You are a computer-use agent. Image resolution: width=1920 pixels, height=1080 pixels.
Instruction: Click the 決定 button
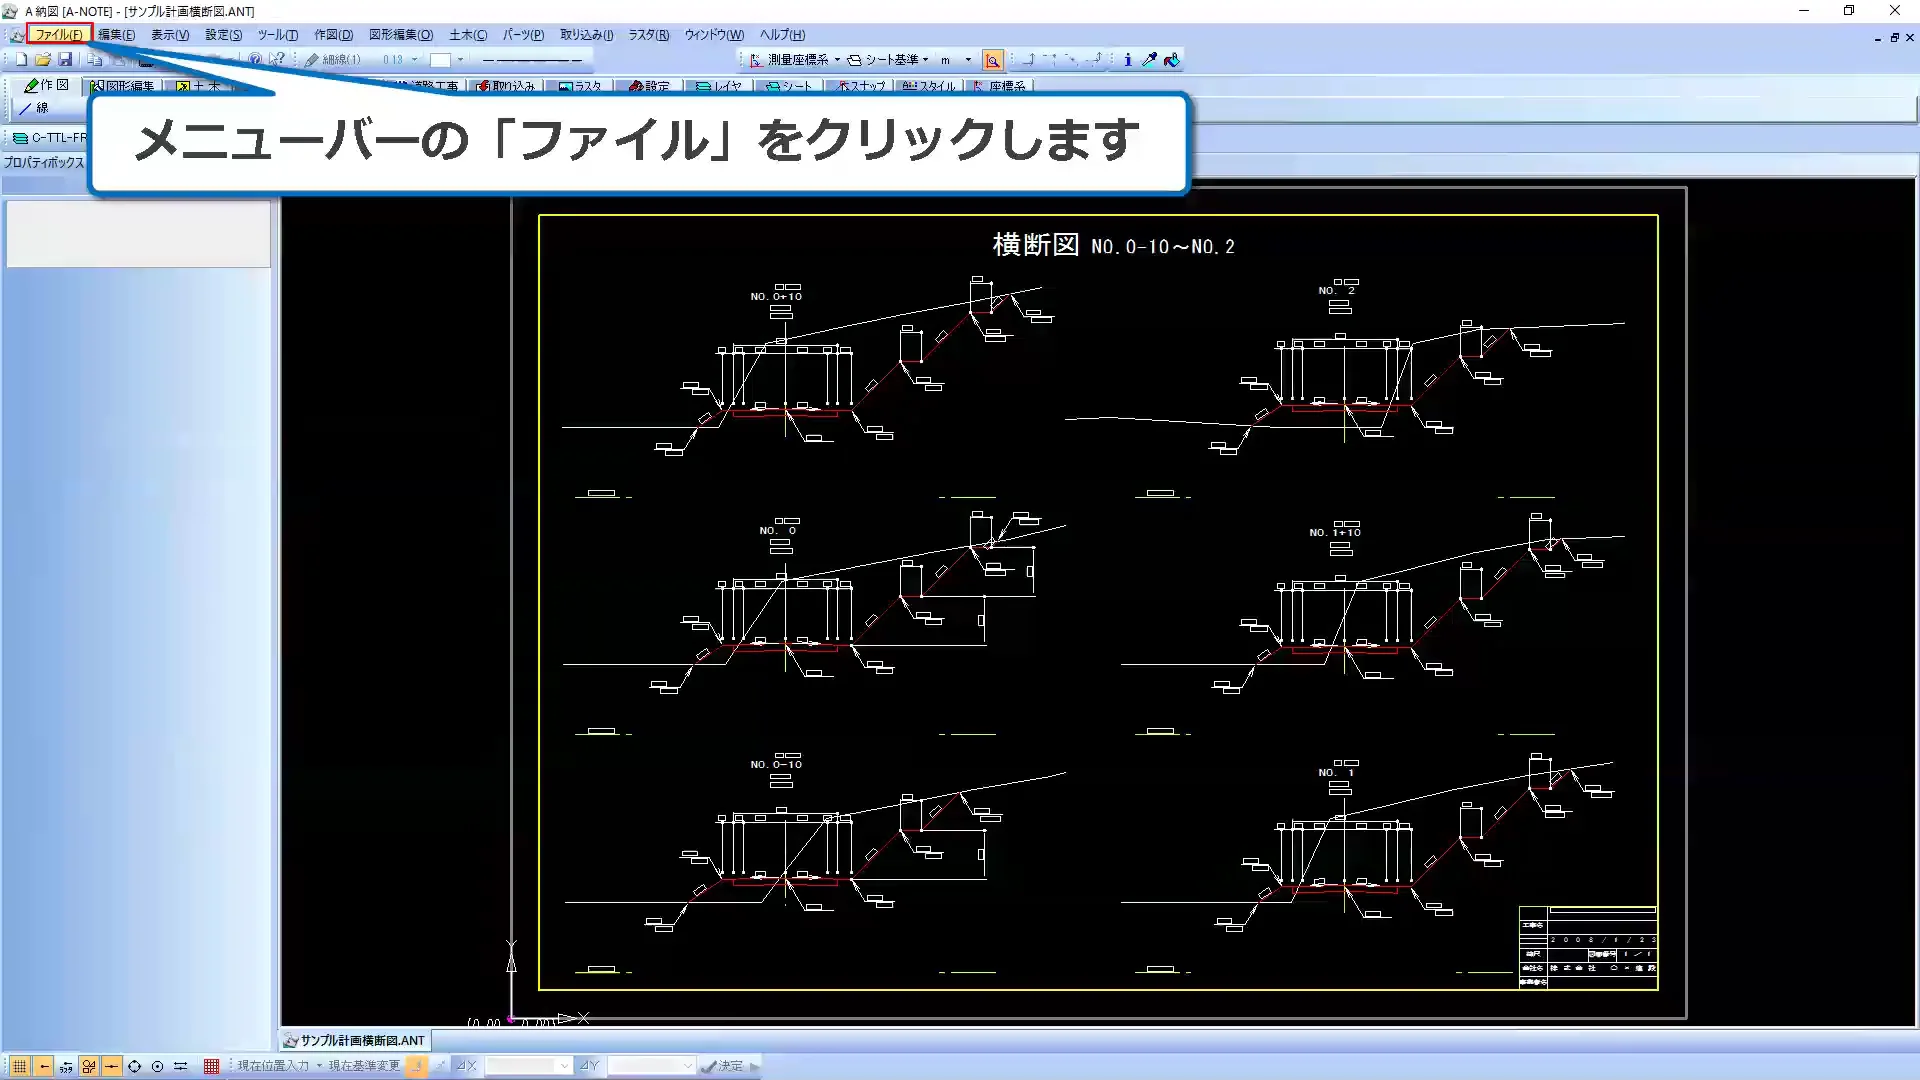[722, 1066]
